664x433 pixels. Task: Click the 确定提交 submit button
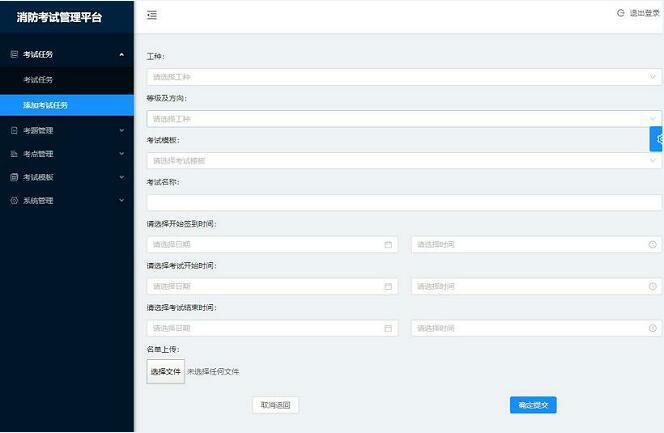pos(532,405)
